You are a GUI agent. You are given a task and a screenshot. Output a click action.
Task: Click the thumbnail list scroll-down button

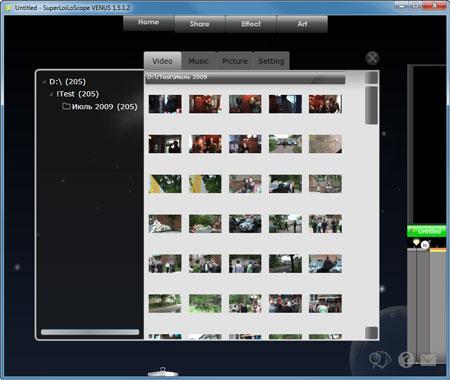372,333
